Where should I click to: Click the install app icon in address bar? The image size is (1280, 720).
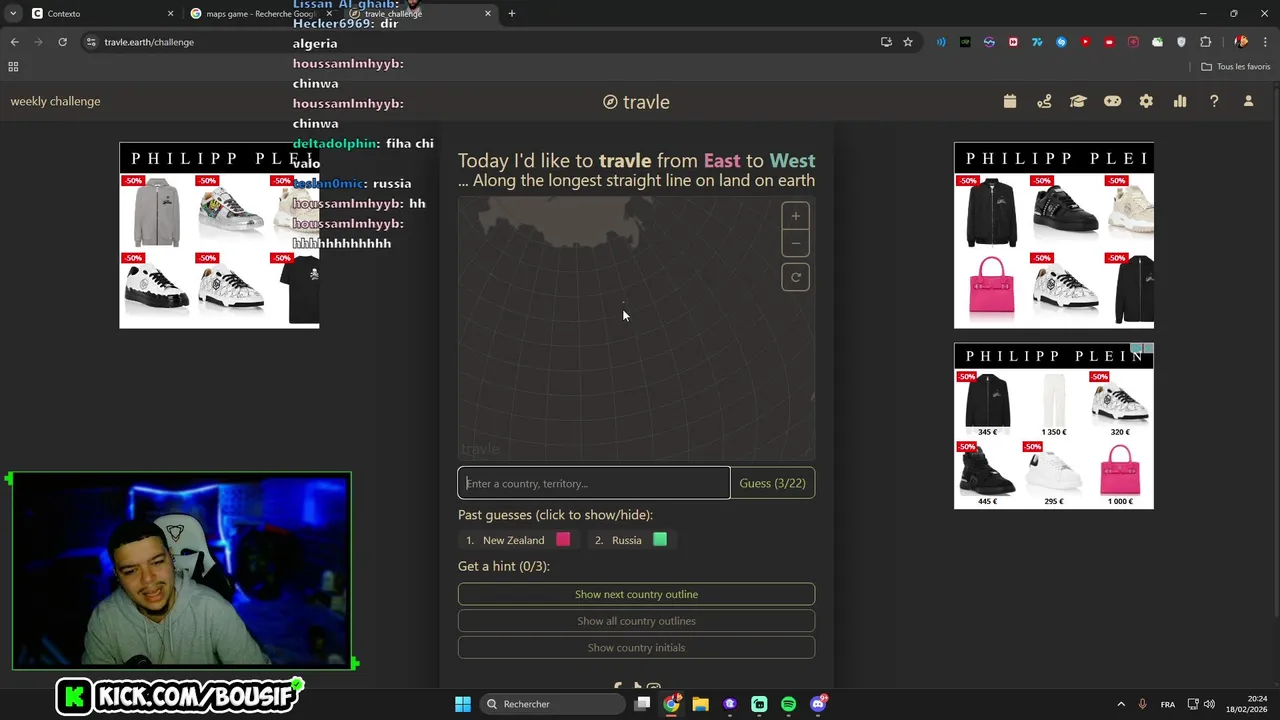886,42
